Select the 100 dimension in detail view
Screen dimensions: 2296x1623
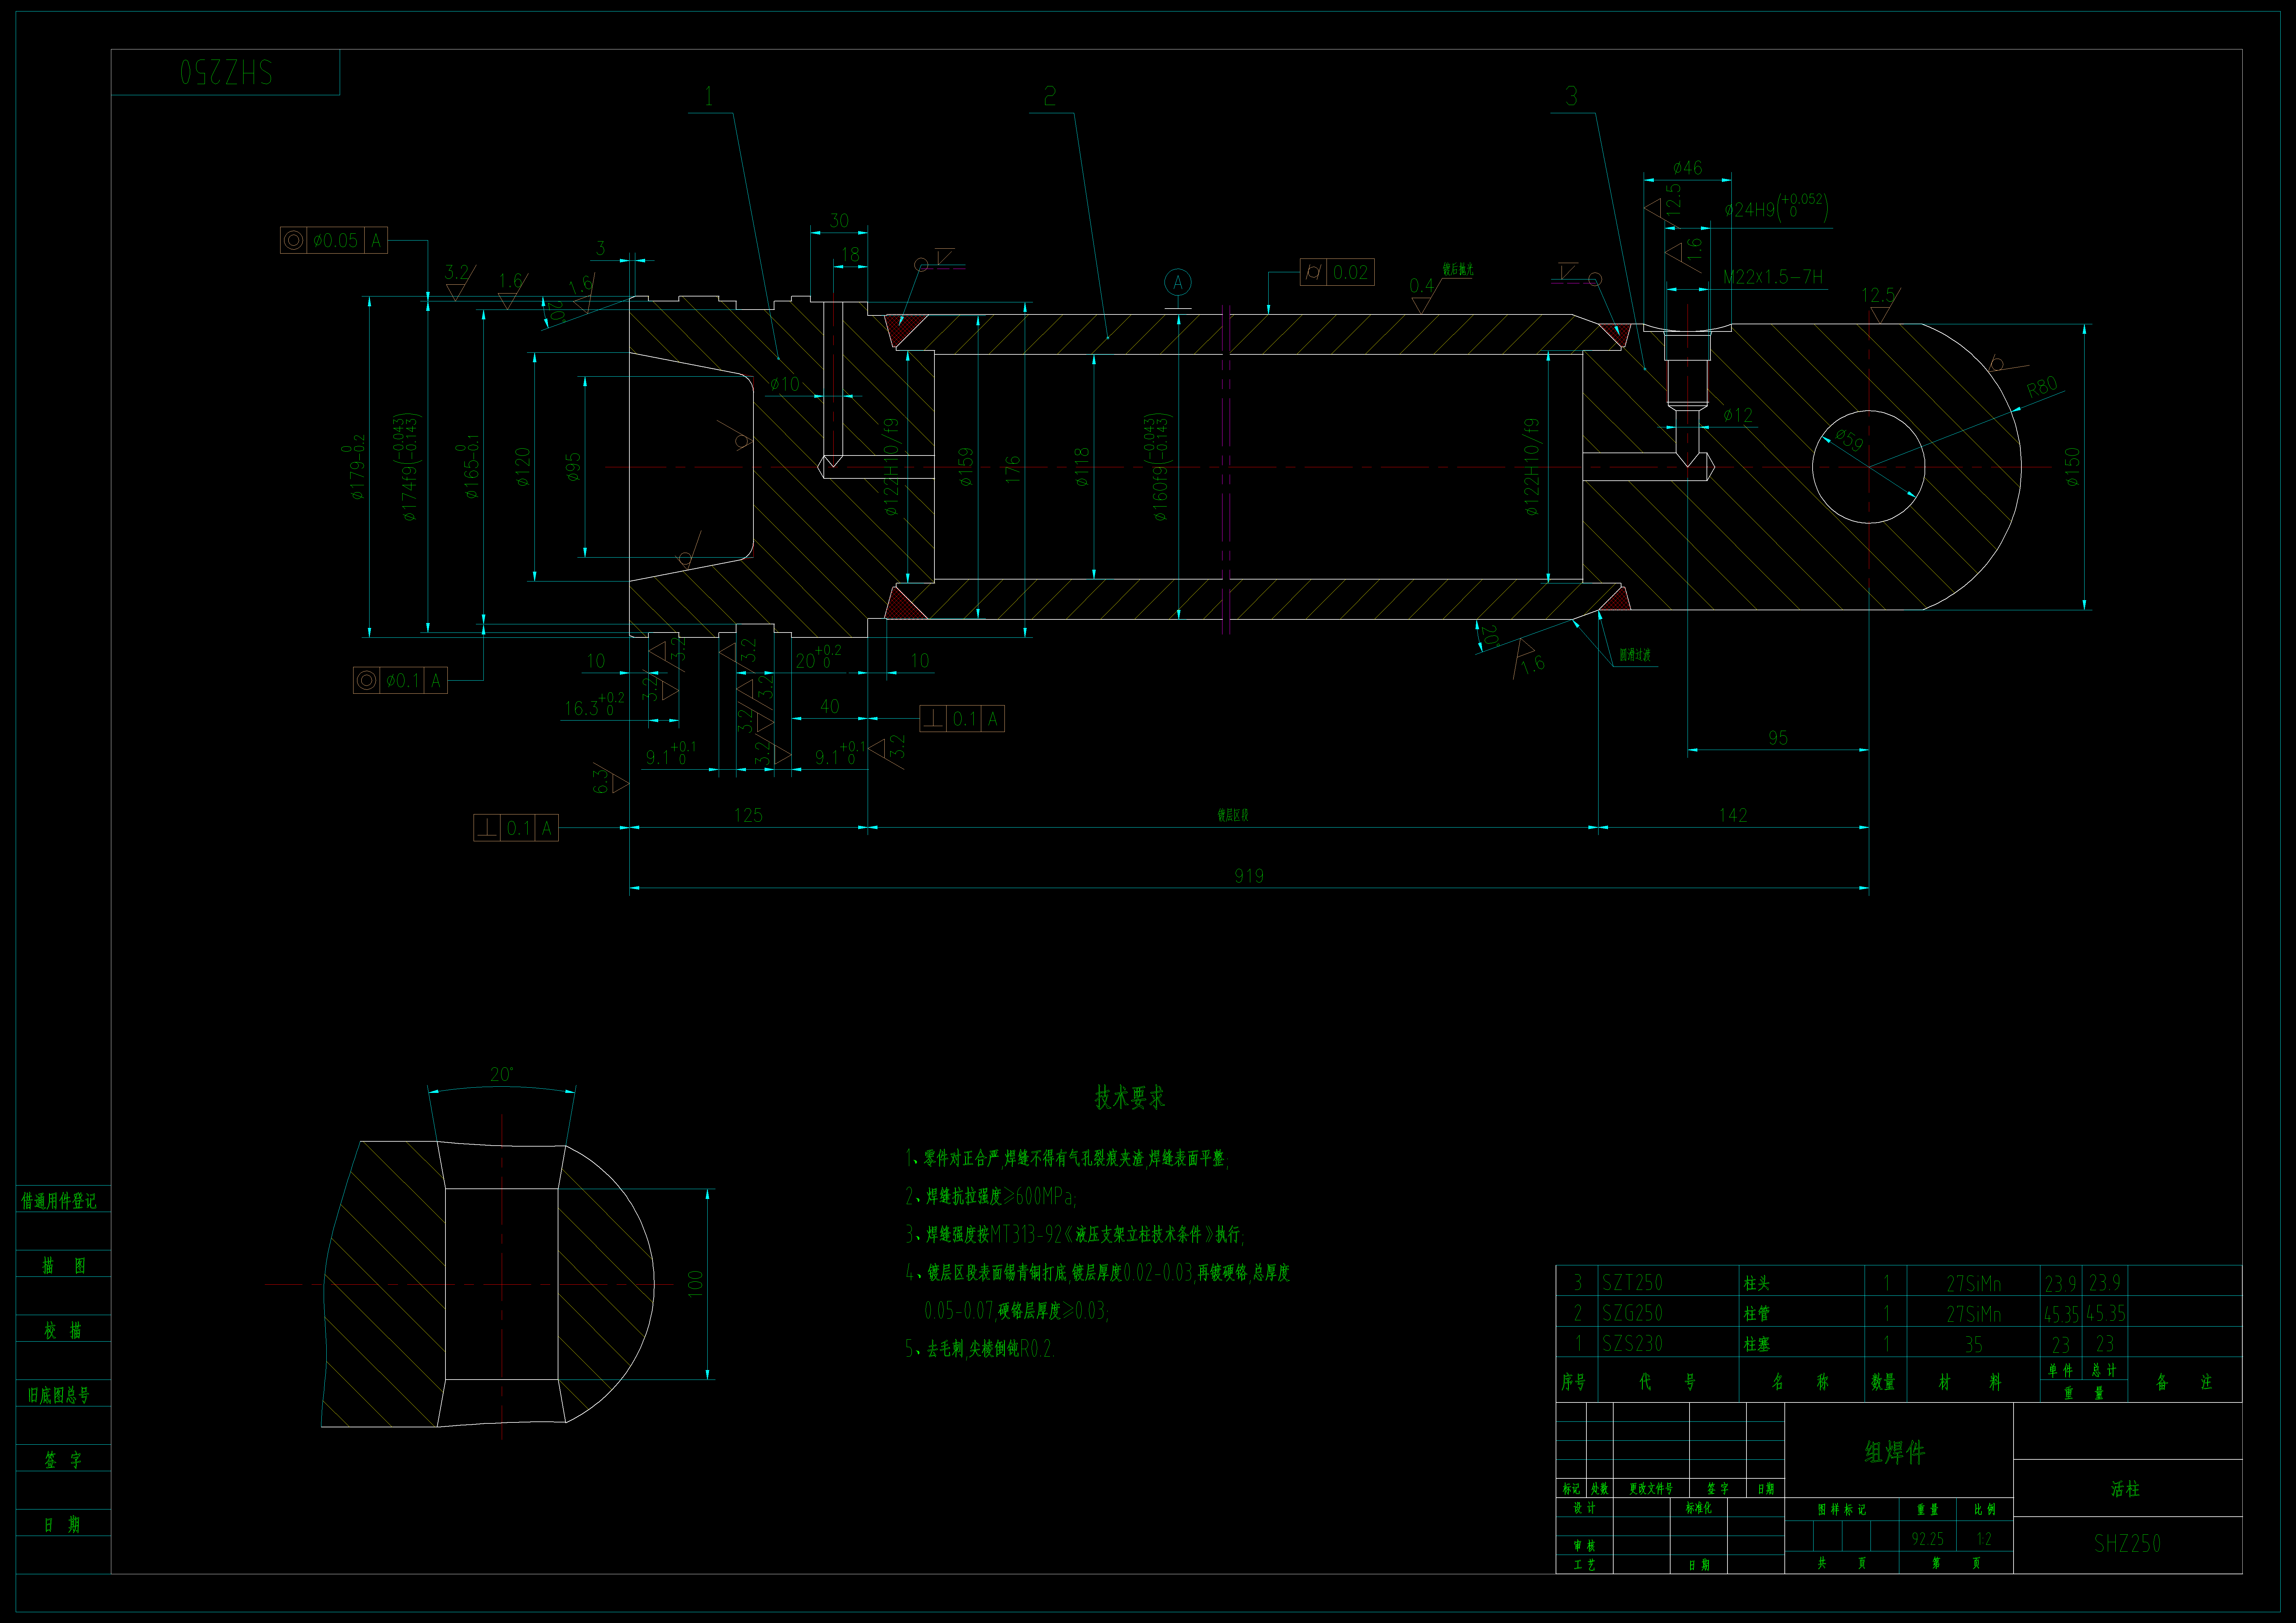pos(696,1284)
